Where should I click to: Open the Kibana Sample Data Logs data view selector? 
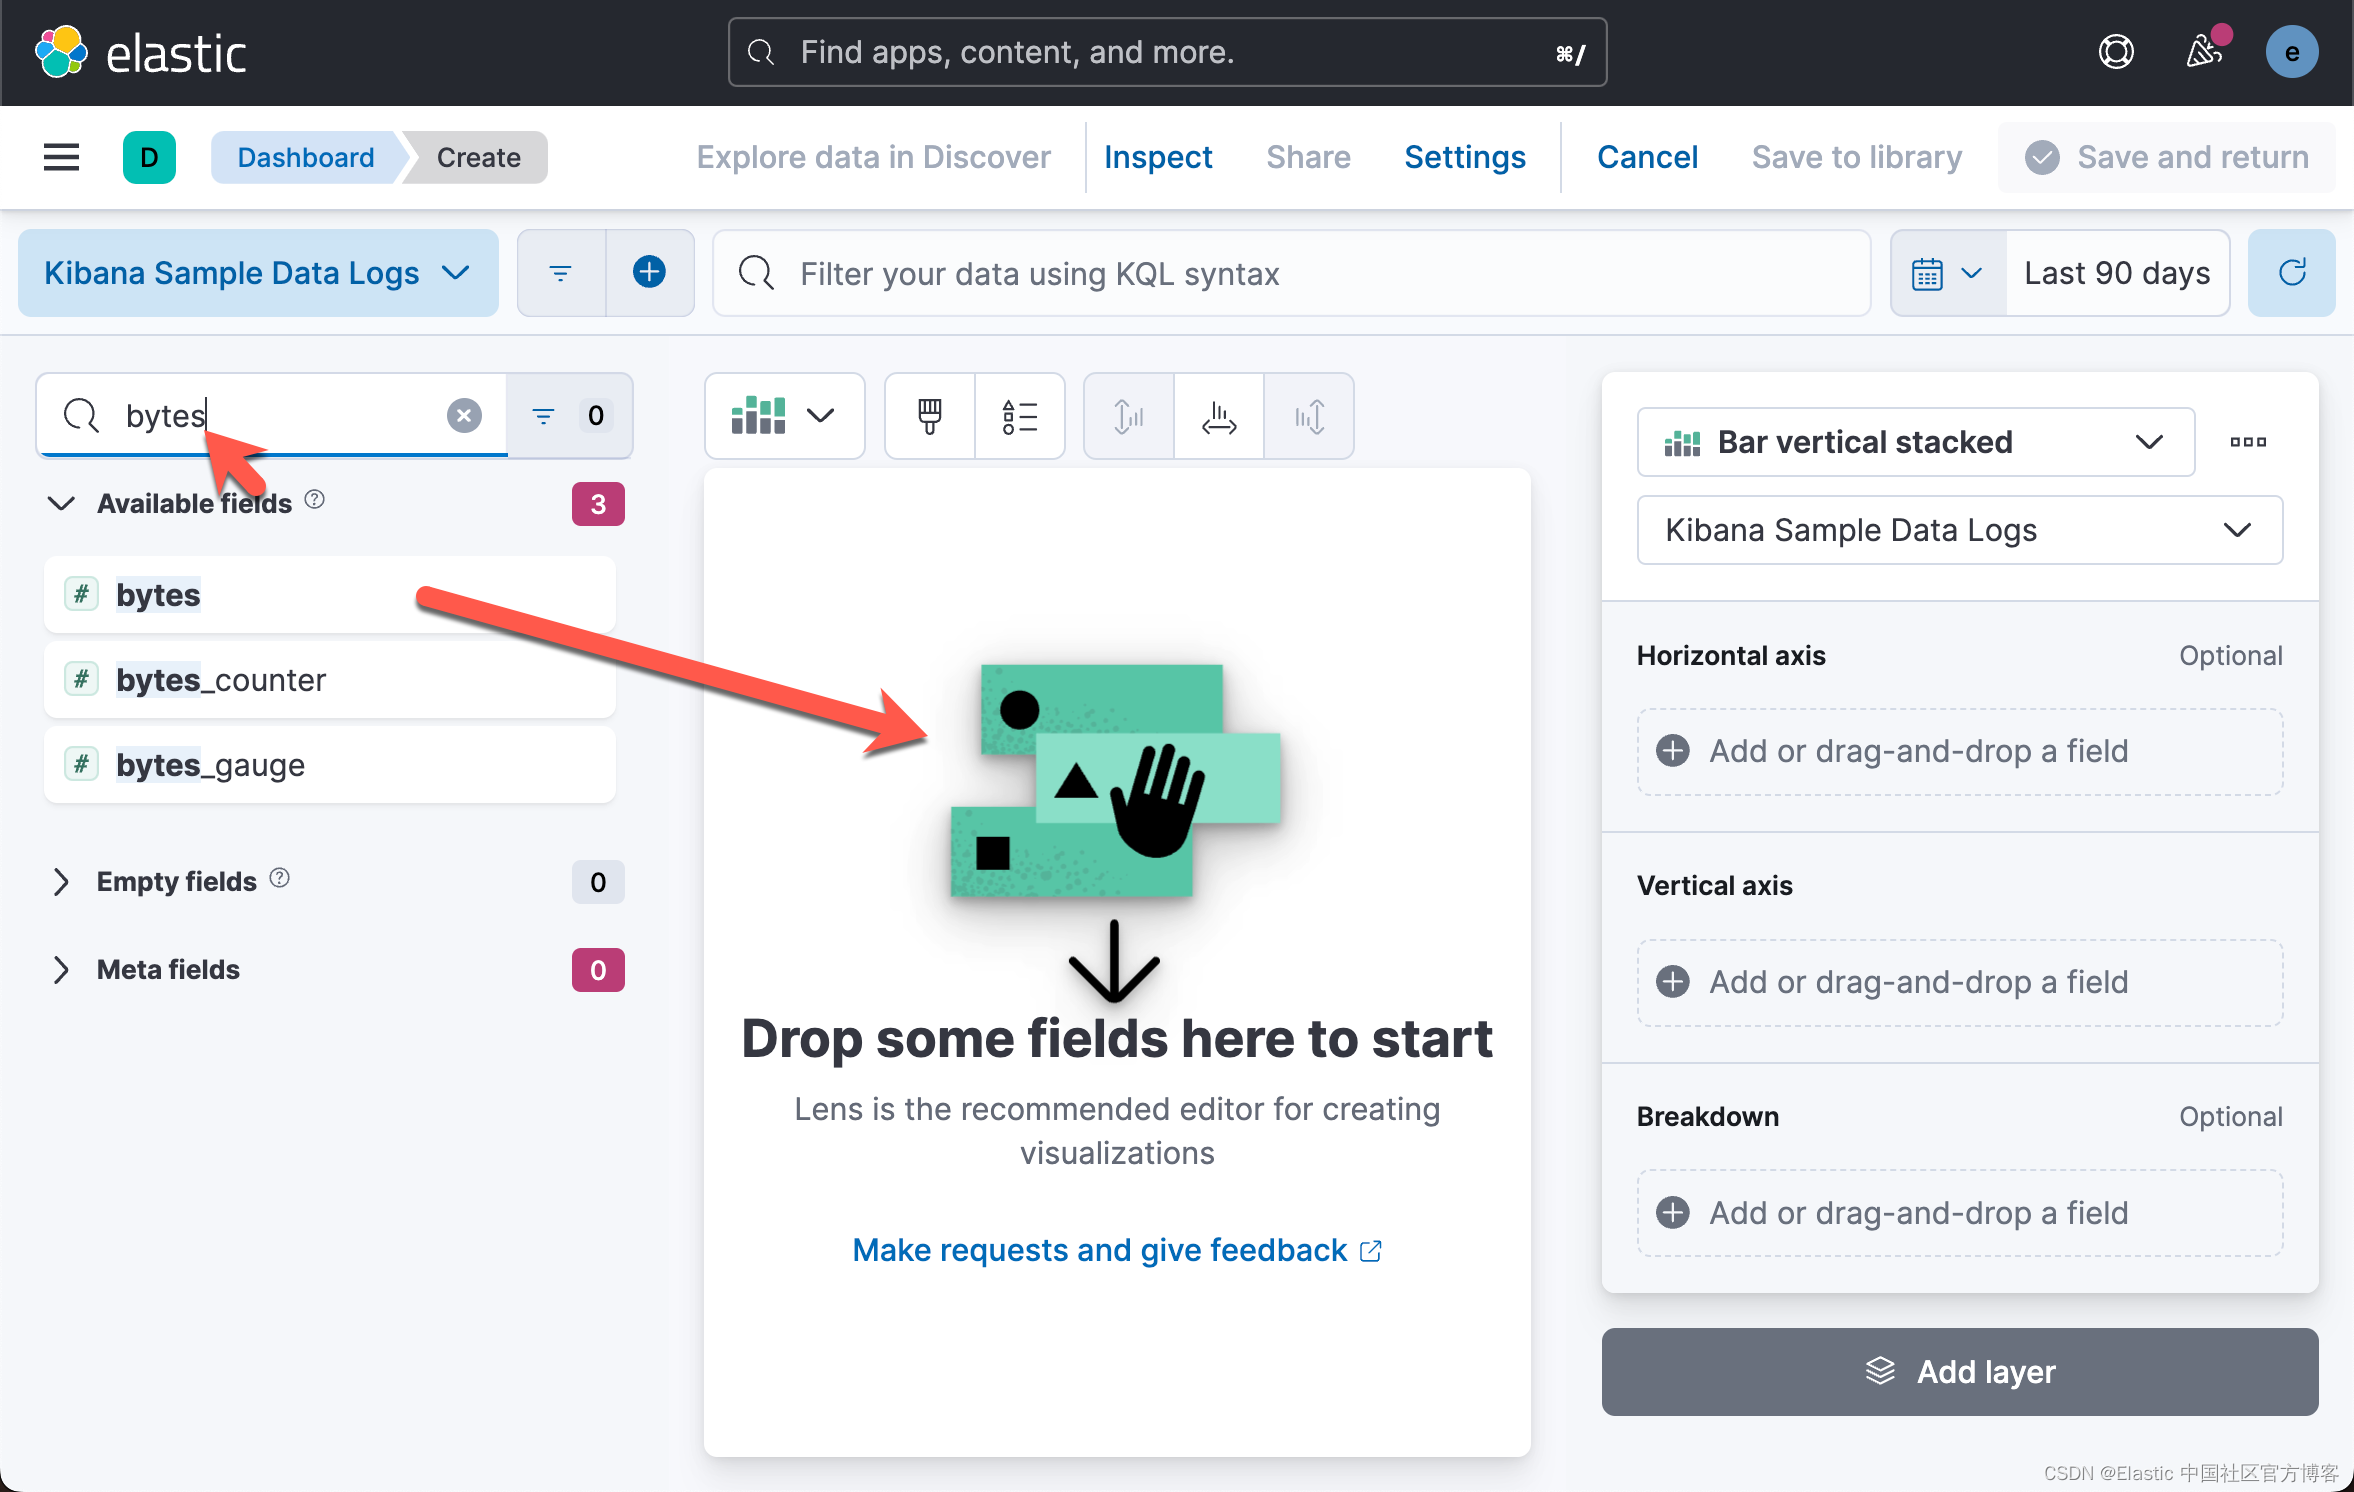pyautogui.click(x=258, y=273)
